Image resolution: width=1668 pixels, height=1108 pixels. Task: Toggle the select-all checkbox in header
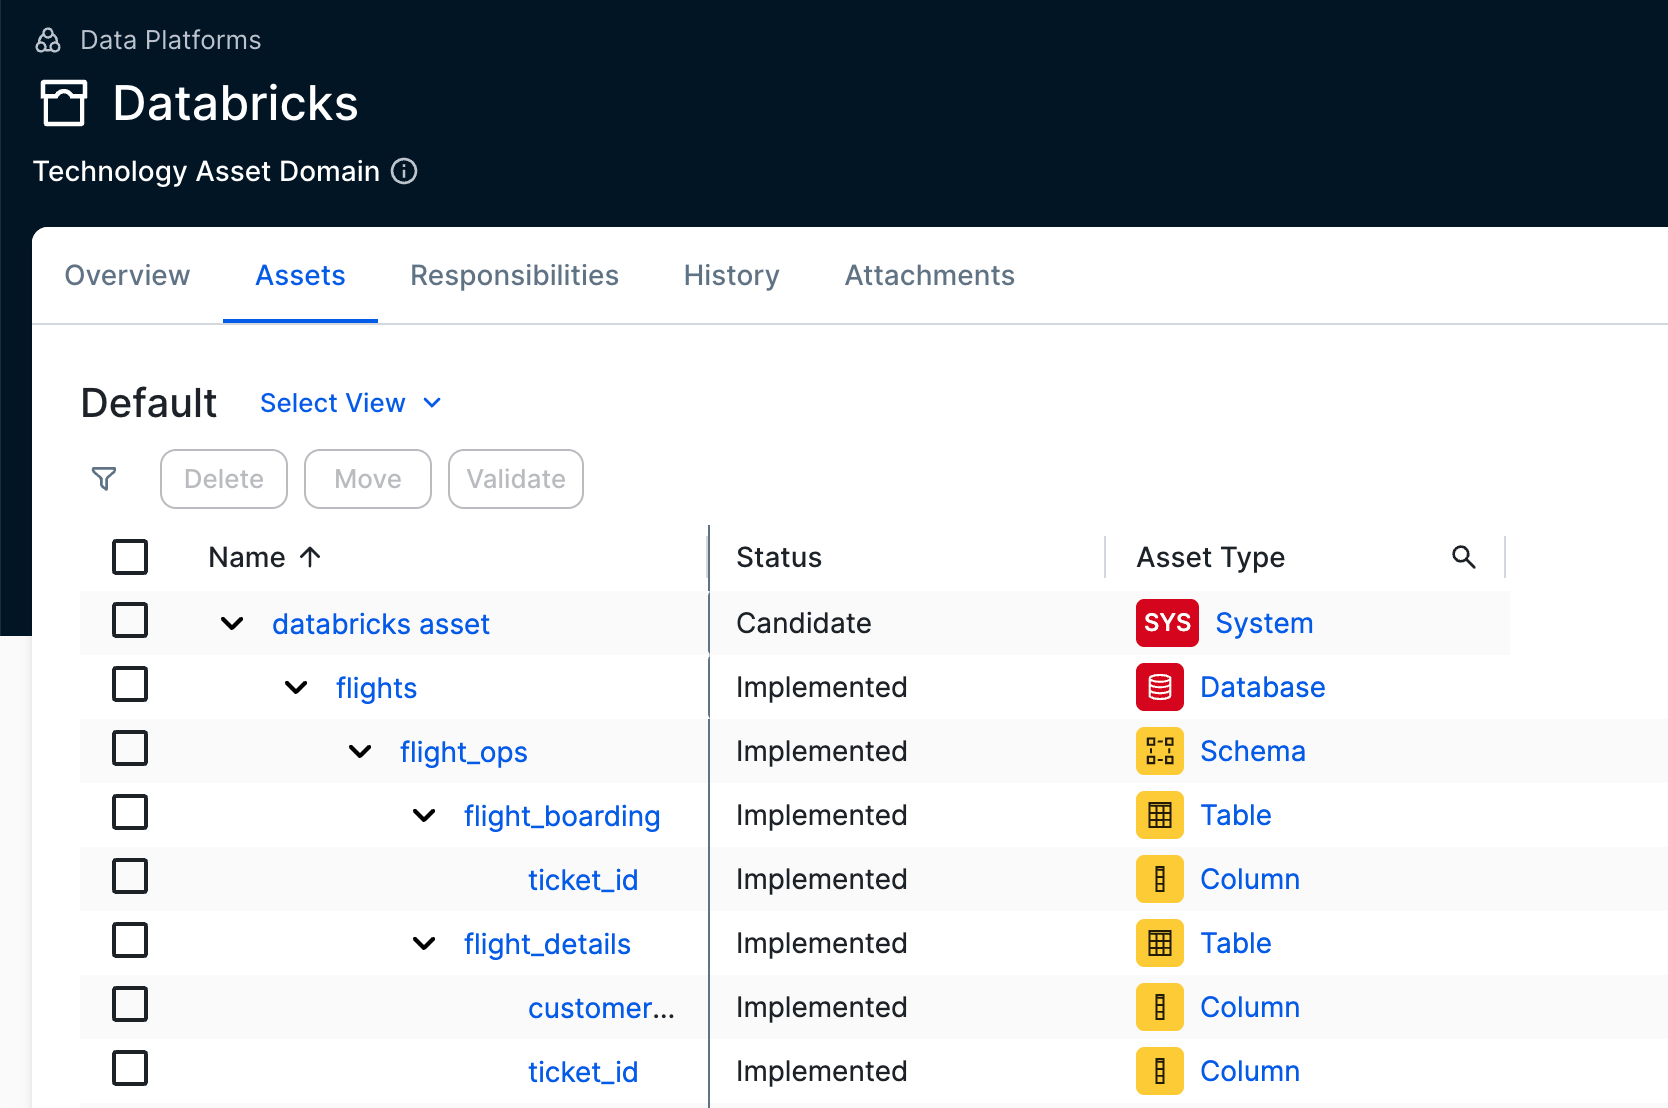point(130,557)
